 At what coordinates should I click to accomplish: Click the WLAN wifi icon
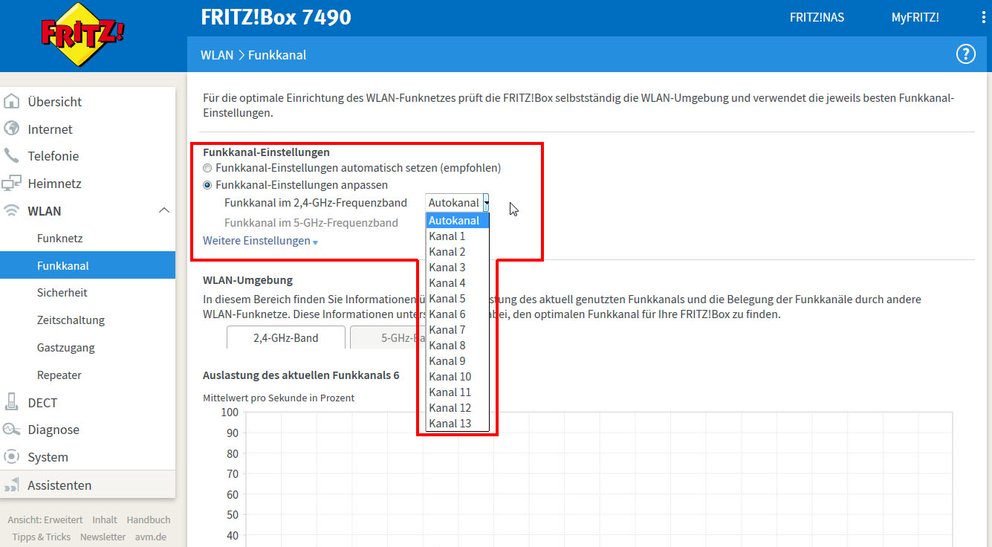tap(11, 211)
